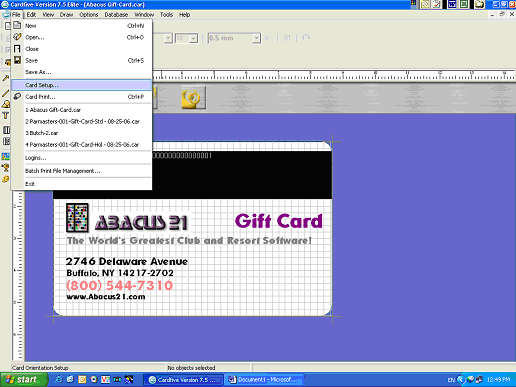Screen dimensions: 516x387
Task: Click the landscape image tool icon
Action: click(x=6, y=156)
